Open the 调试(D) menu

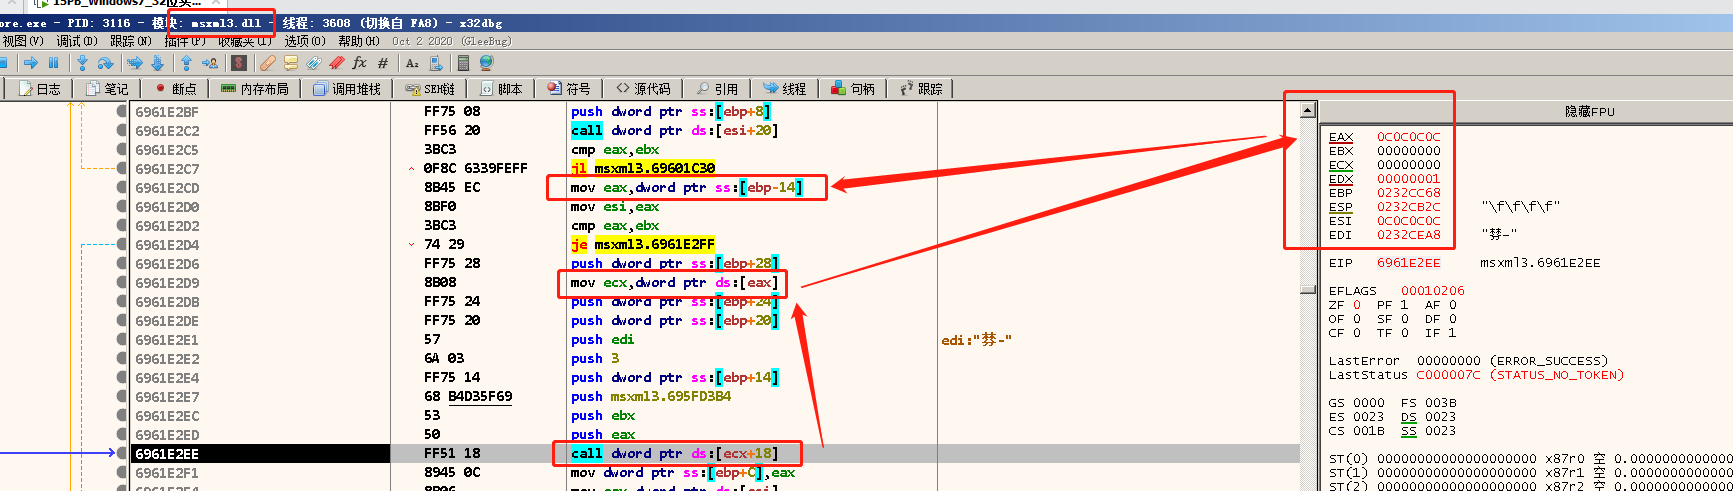click(x=77, y=41)
